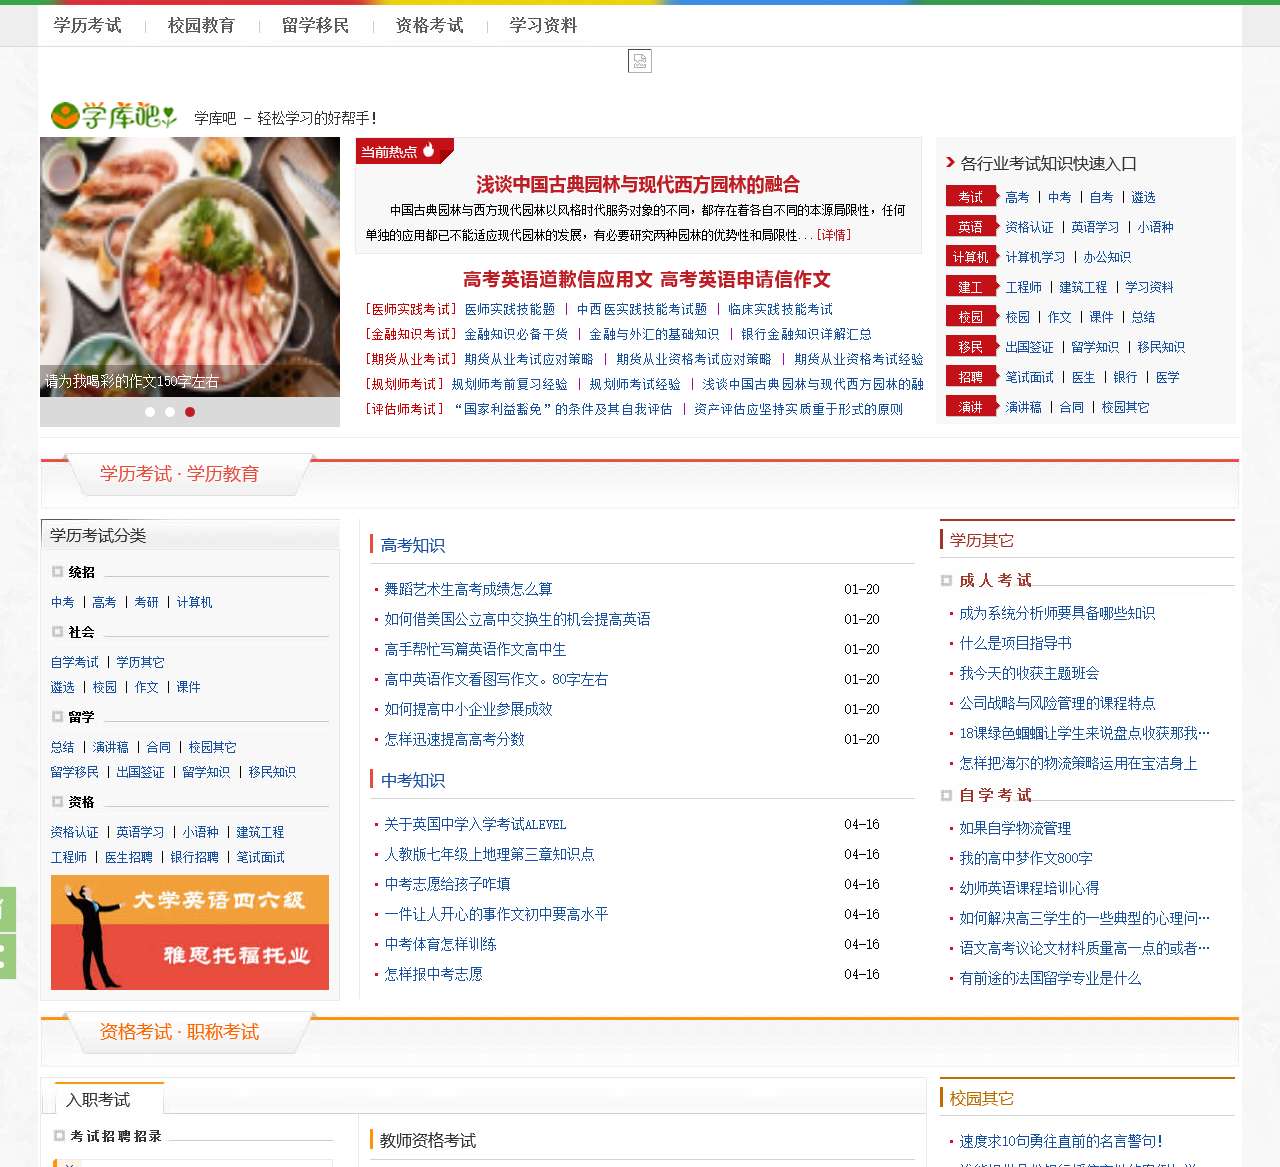The height and width of the screenshot is (1167, 1280).
Task: Open 规划师考试经验 link
Action: pos(635,384)
